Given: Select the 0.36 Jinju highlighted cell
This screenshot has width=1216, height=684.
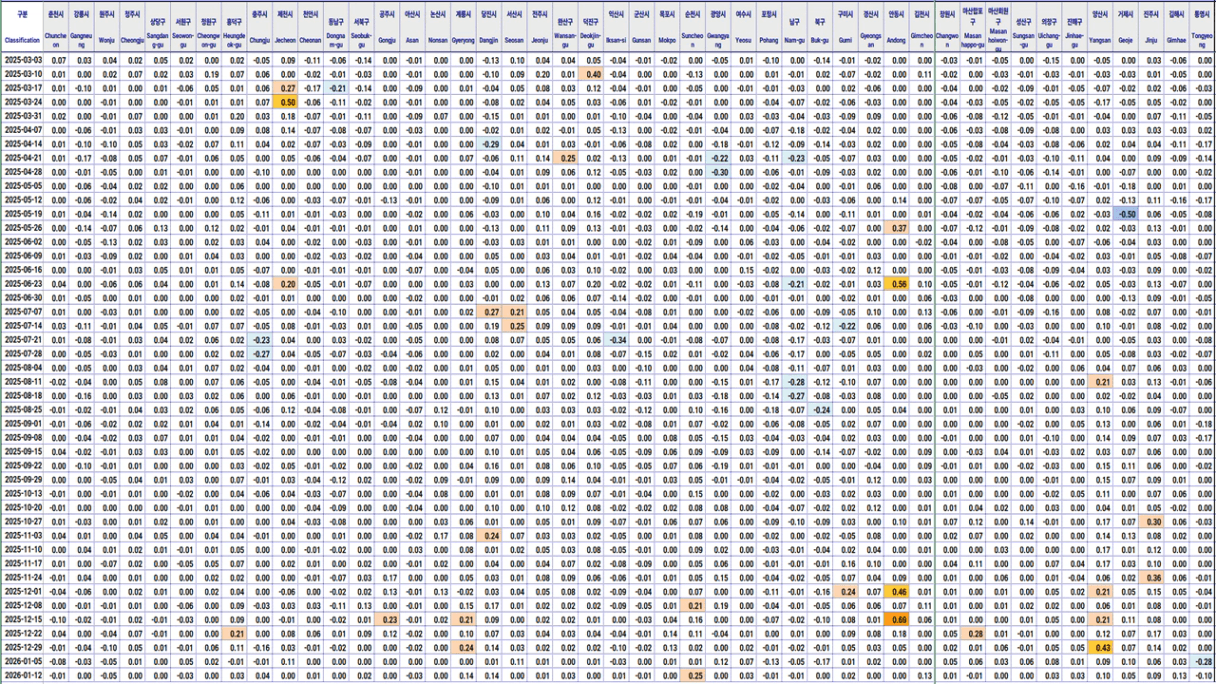Looking at the screenshot, I should [x=1153, y=578].
